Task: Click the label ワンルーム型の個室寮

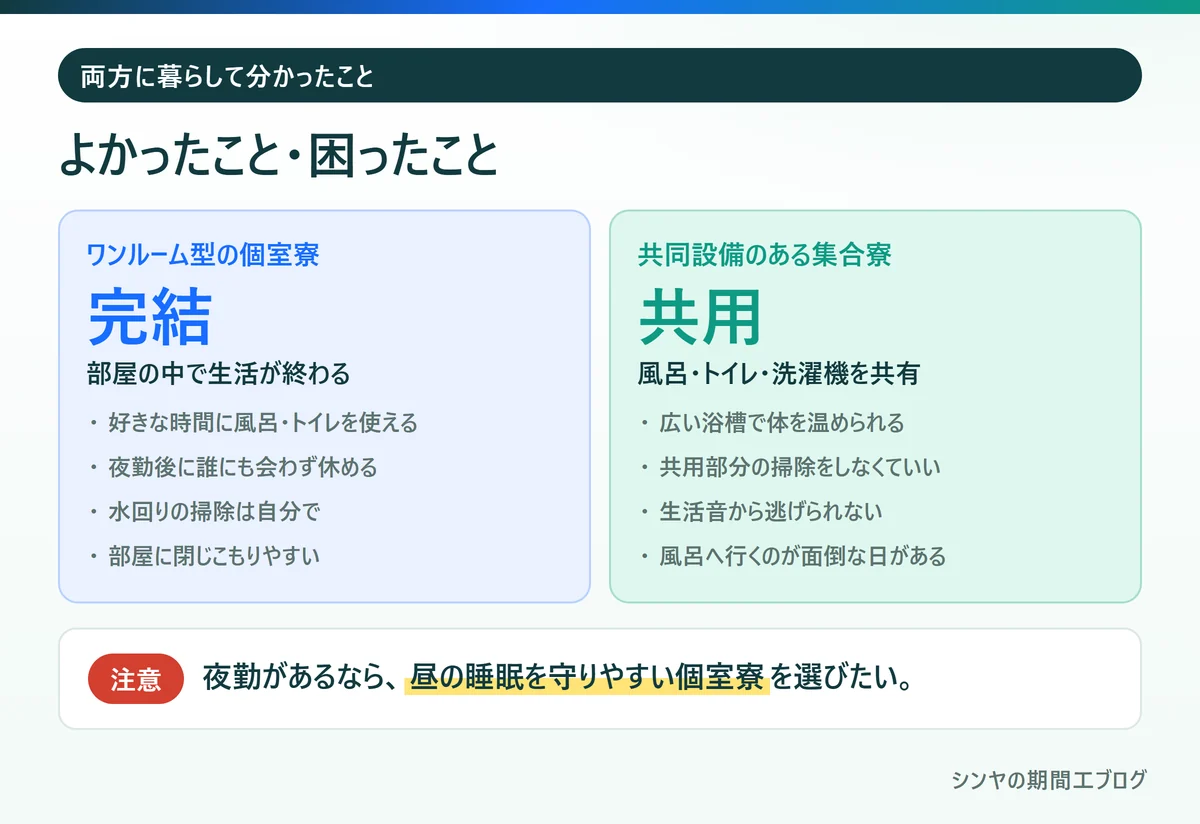Action: pyautogui.click(x=203, y=254)
